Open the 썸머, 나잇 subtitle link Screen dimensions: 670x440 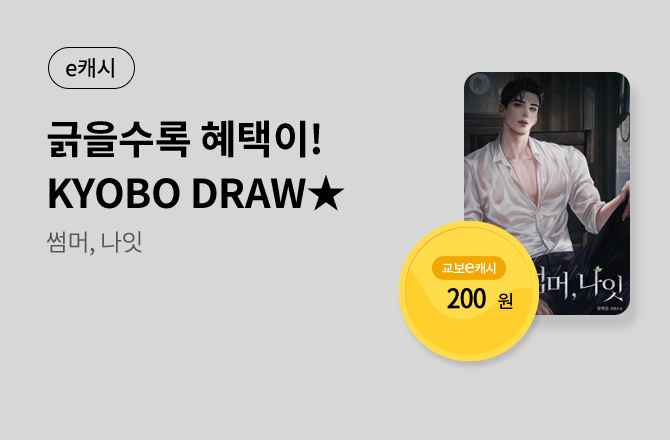click(x=94, y=242)
